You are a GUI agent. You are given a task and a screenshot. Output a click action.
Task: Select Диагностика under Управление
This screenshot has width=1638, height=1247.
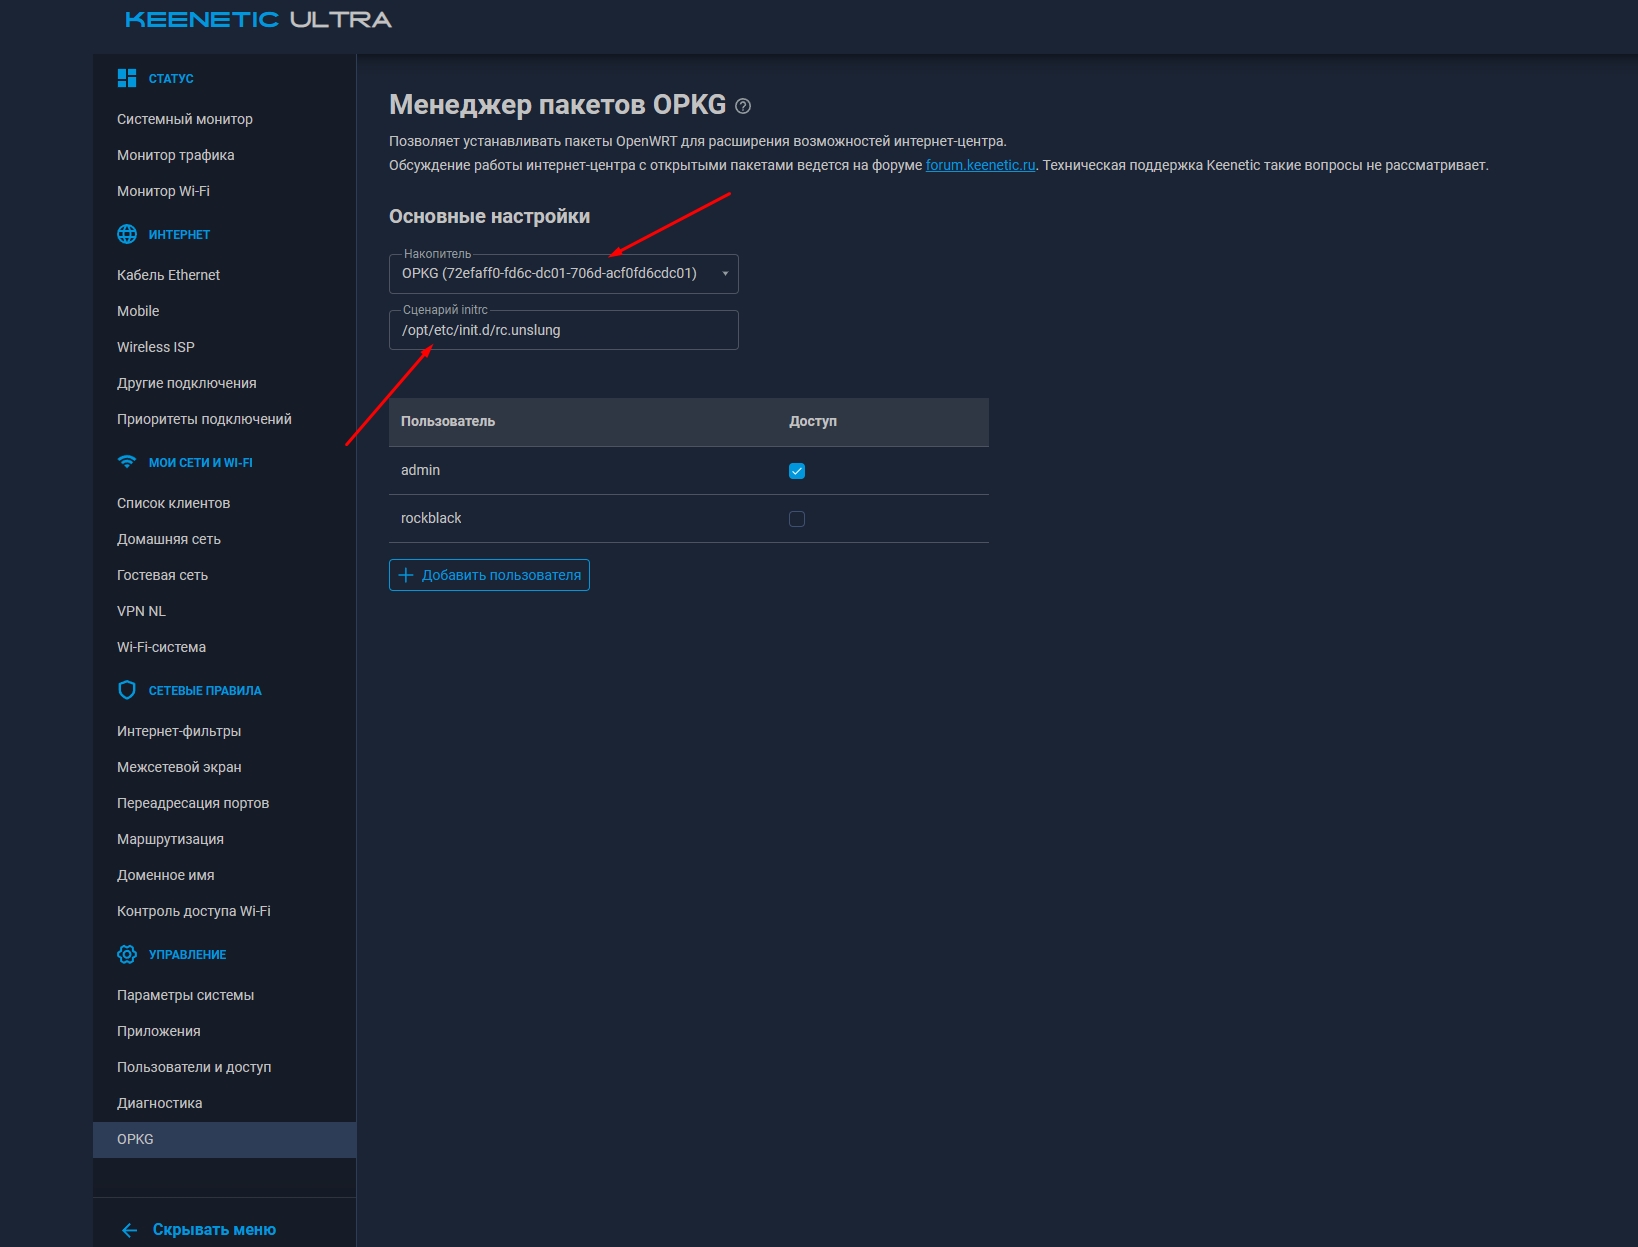pyautogui.click(x=158, y=1103)
